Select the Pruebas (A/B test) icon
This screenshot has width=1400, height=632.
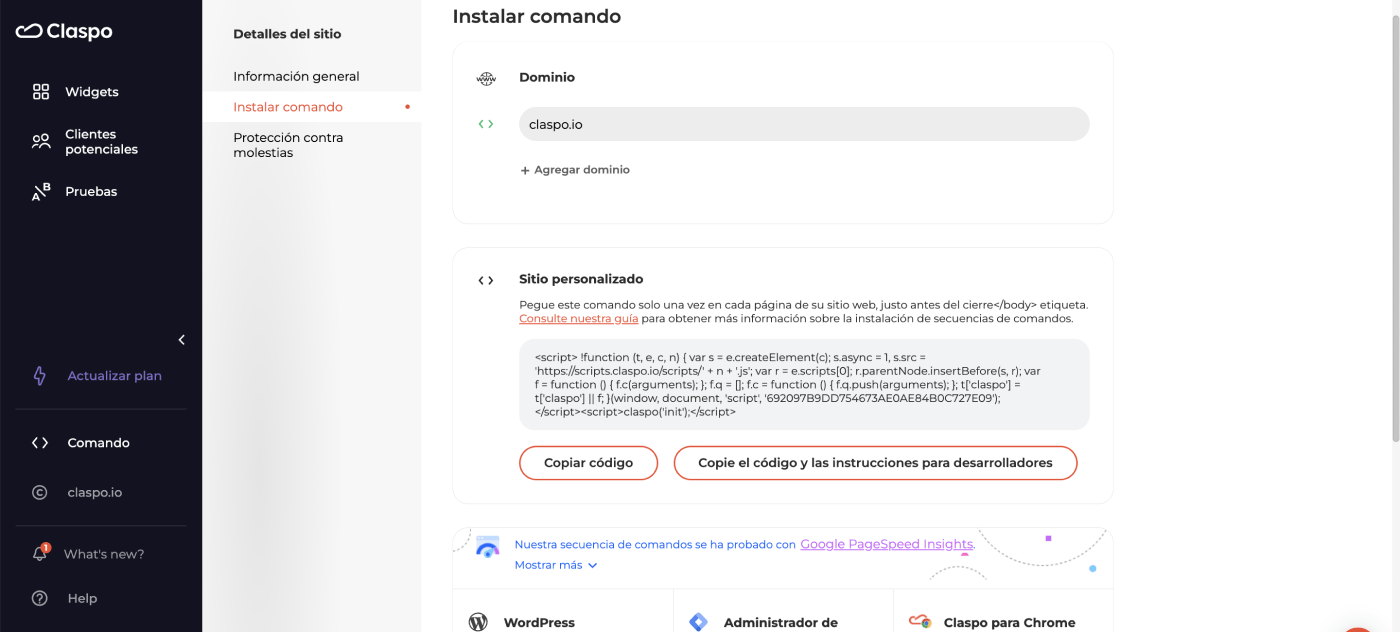click(40, 190)
